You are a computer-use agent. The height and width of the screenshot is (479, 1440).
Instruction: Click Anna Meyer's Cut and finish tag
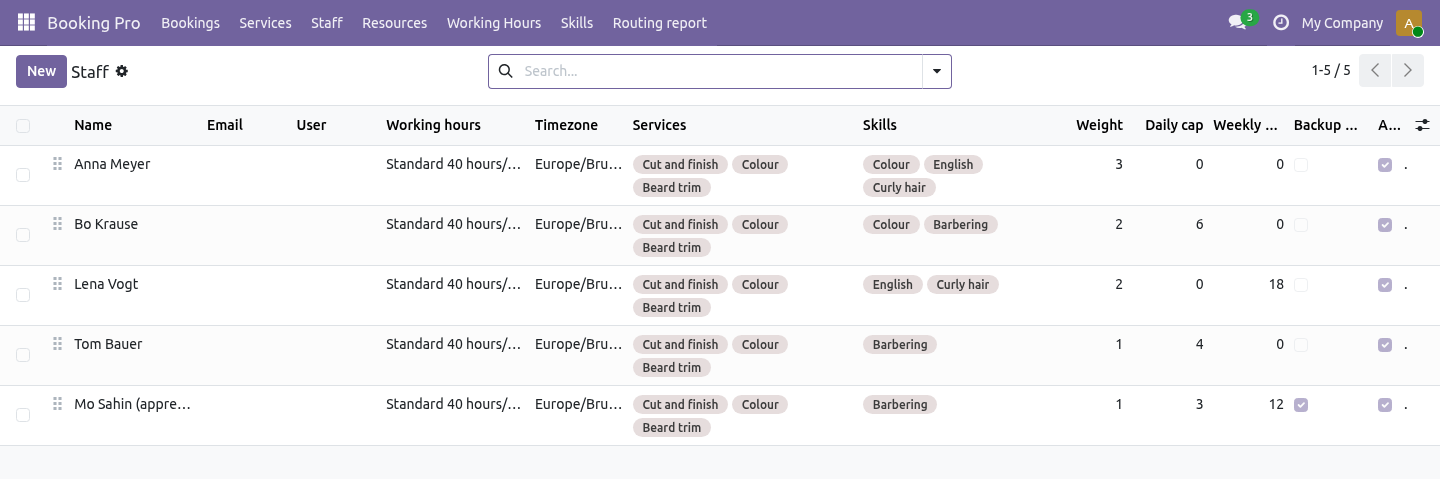pos(680,164)
